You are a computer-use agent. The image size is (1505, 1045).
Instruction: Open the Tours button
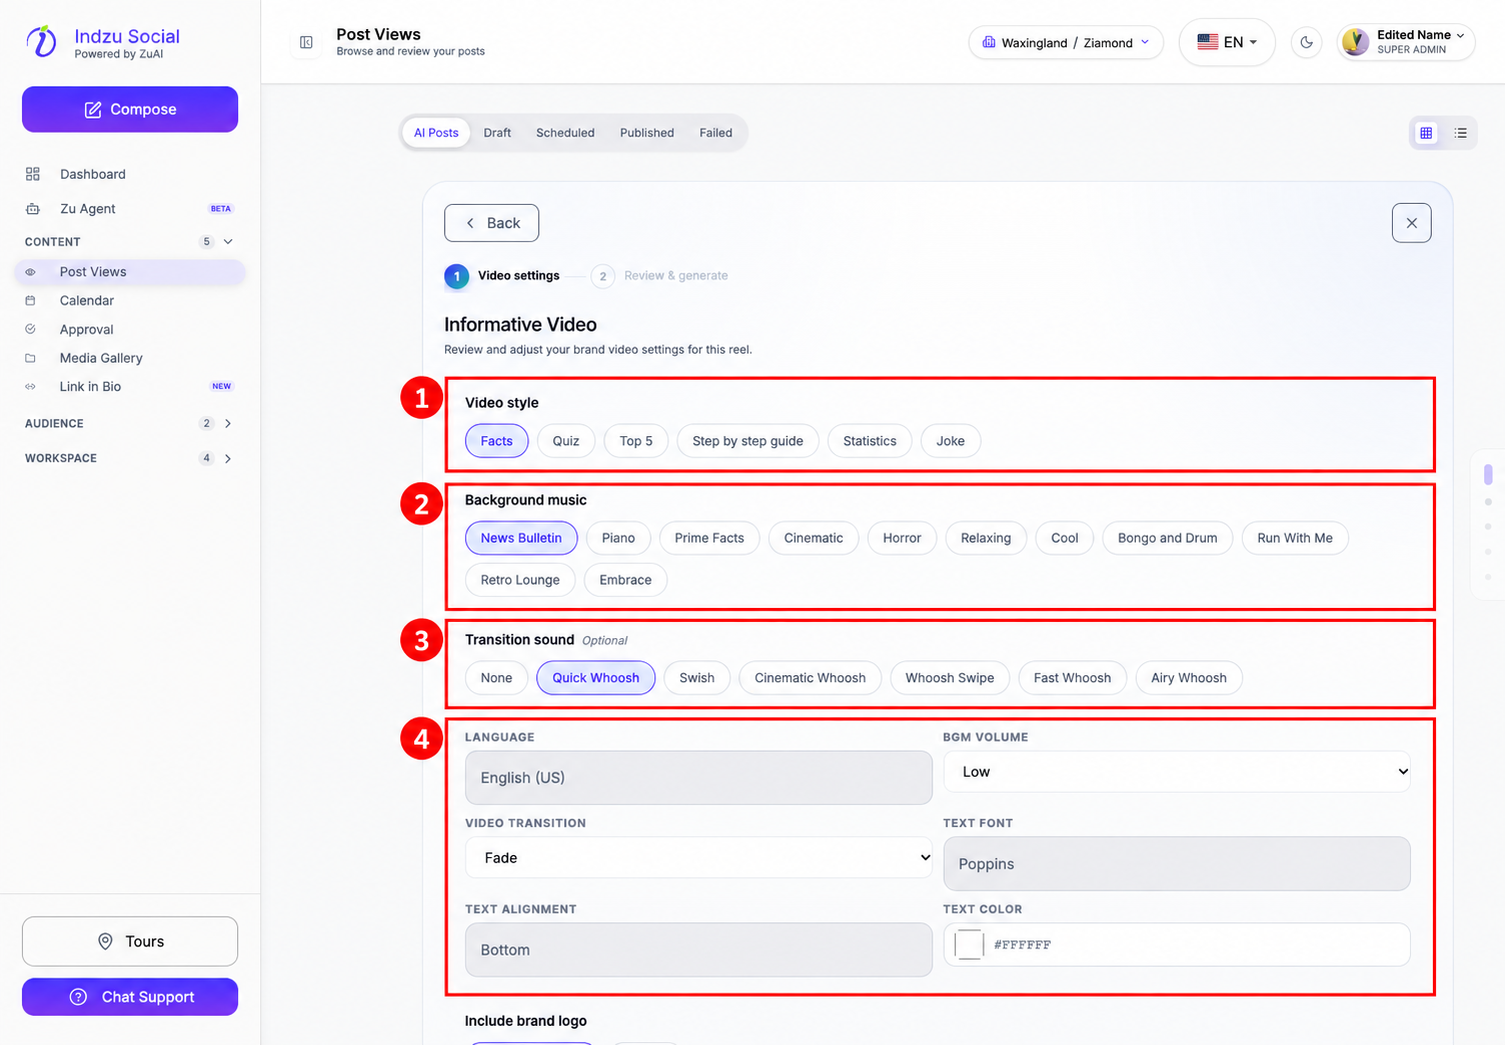coord(130,941)
